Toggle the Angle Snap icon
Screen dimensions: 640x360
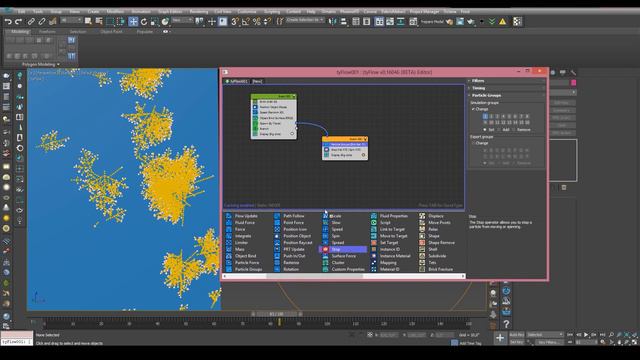point(246,22)
